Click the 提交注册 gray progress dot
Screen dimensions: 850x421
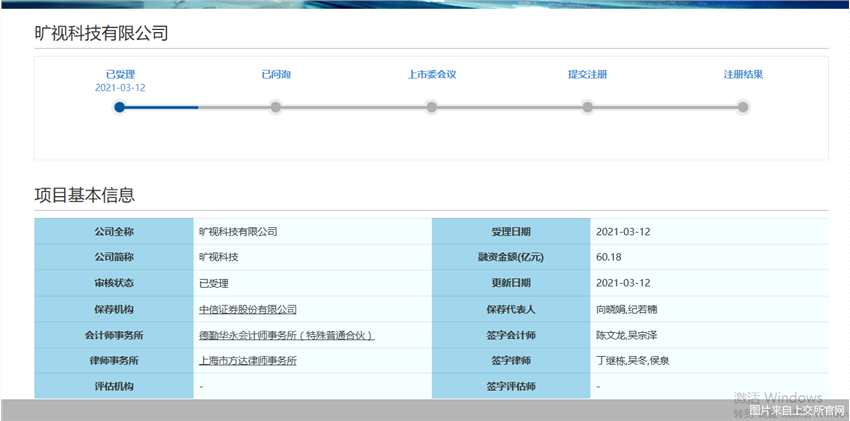pyautogui.click(x=587, y=107)
